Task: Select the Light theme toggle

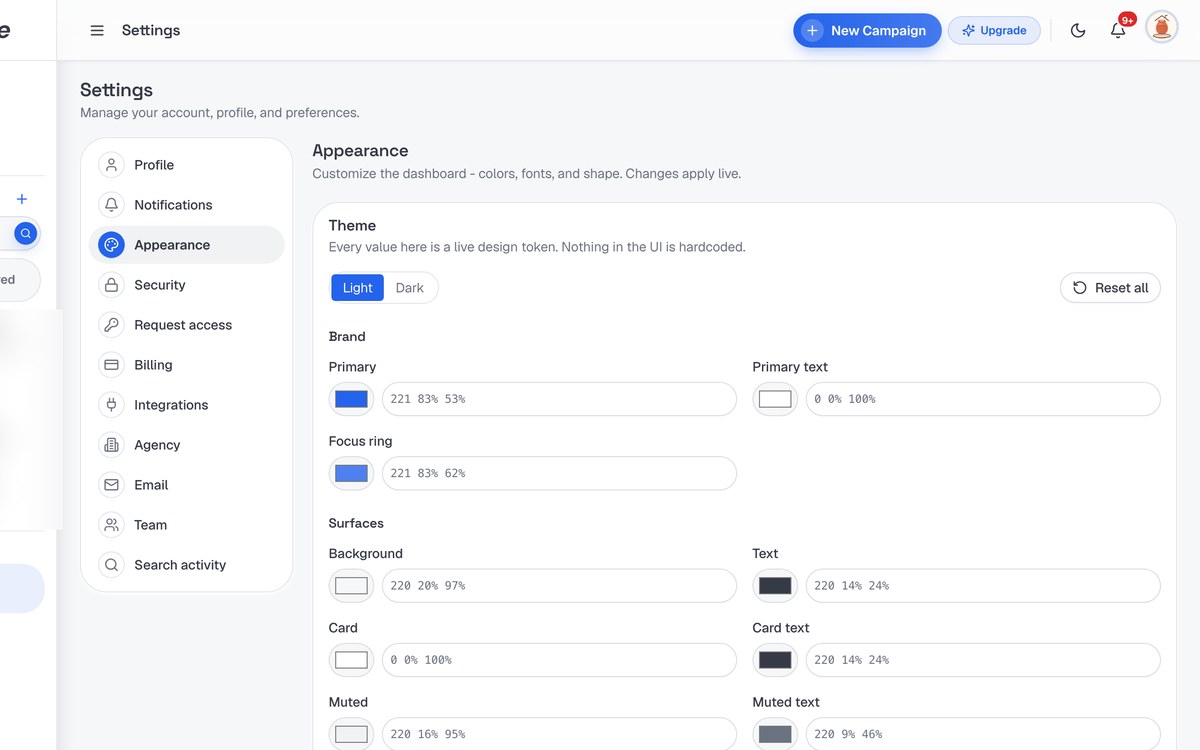Action: tap(357, 288)
